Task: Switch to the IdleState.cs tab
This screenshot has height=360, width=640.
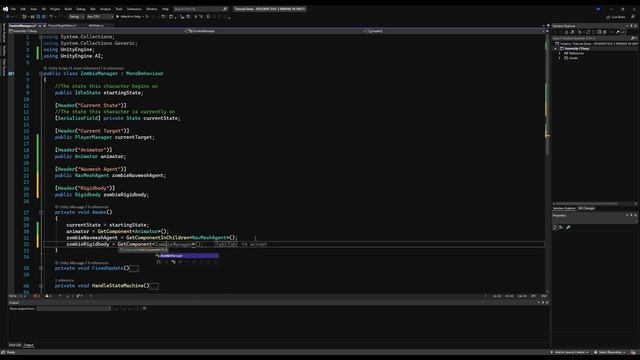Action: [96, 26]
